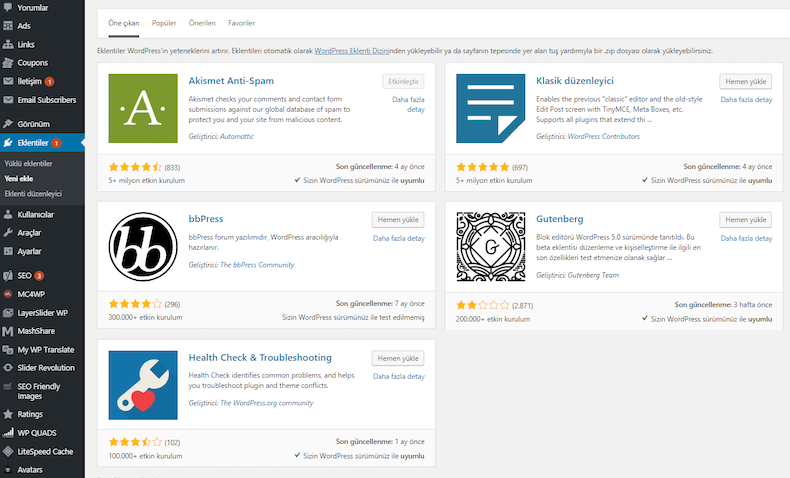Click the Eklentiler plug icon
The height and width of the screenshot is (478, 790).
[x=8, y=143]
